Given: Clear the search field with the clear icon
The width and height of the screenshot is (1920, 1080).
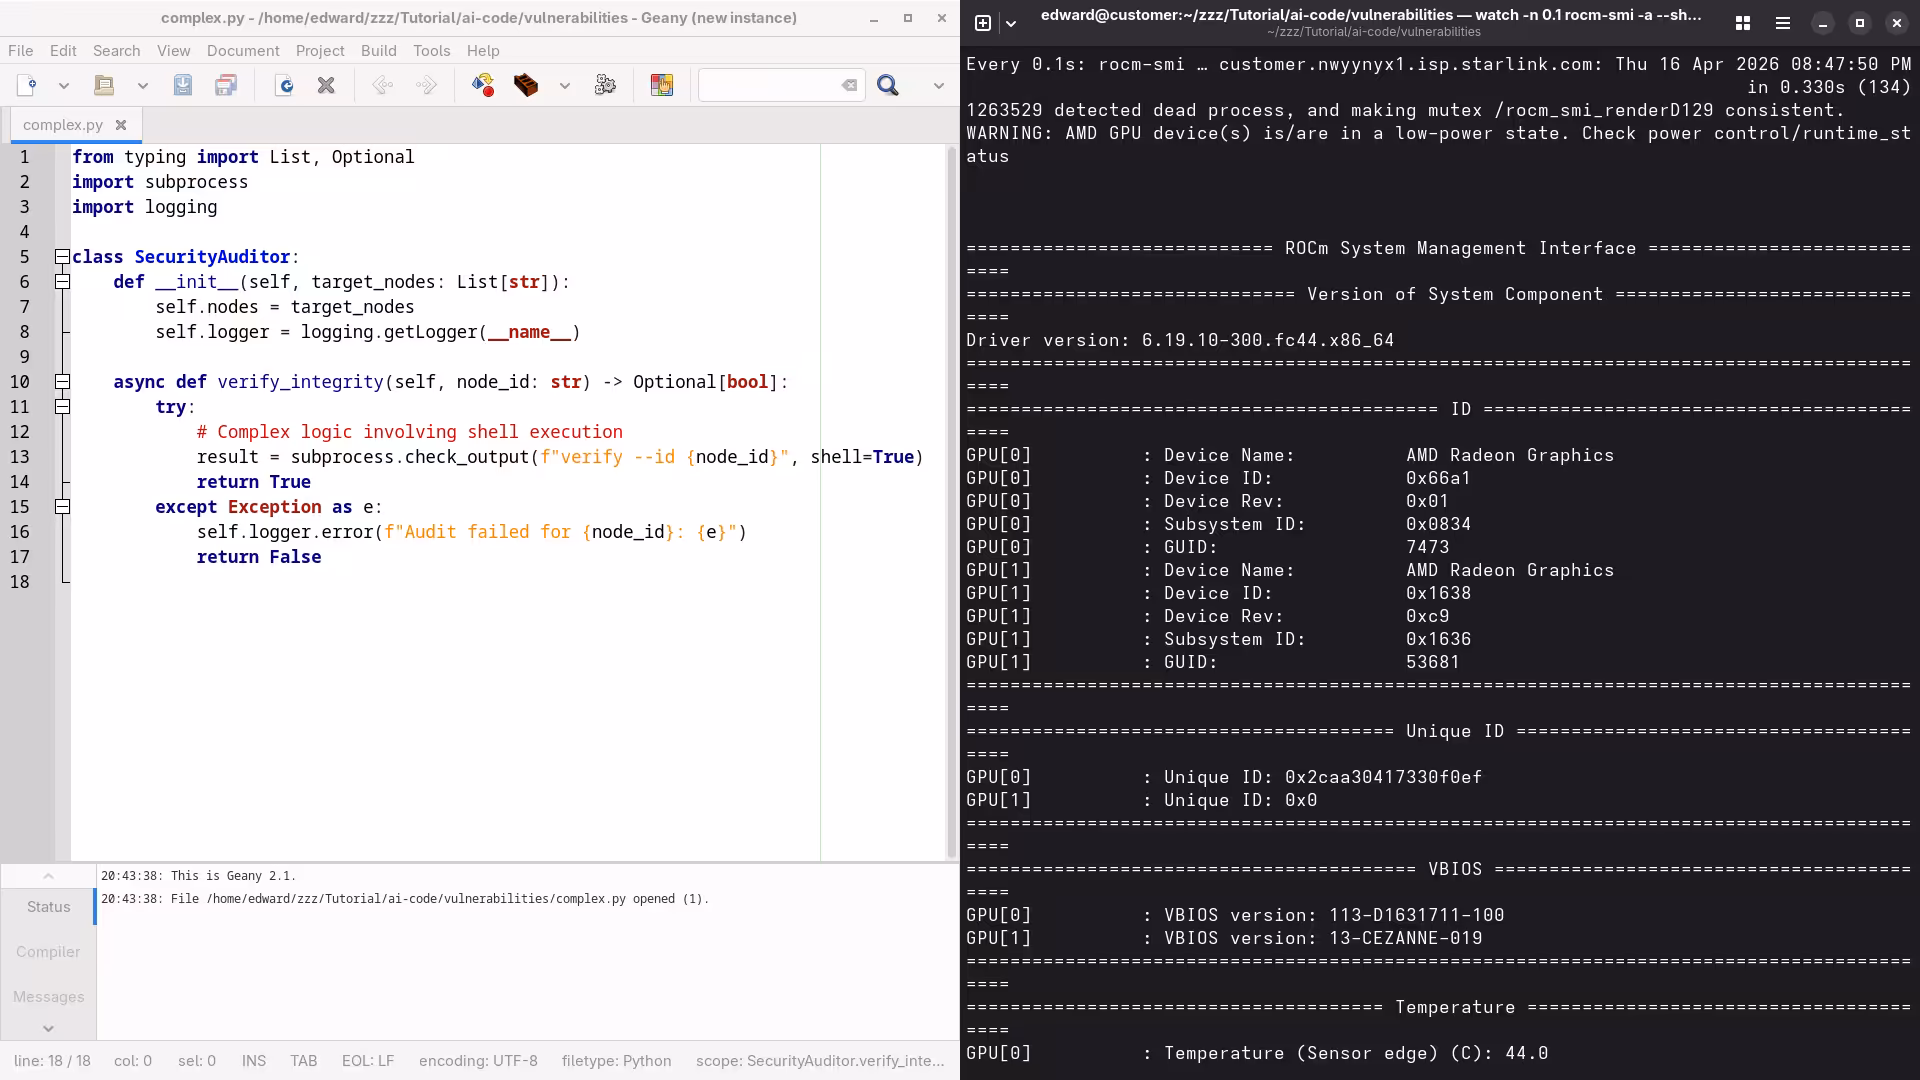Looking at the screenshot, I should [x=850, y=86].
